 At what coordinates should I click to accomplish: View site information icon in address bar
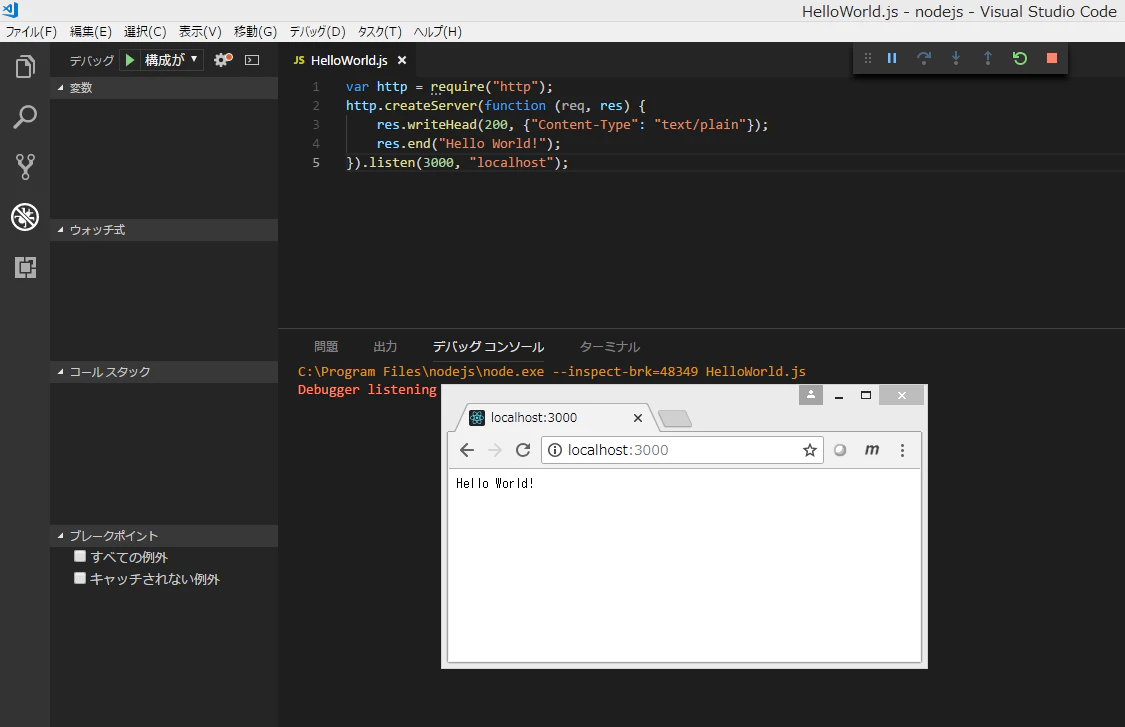(555, 450)
